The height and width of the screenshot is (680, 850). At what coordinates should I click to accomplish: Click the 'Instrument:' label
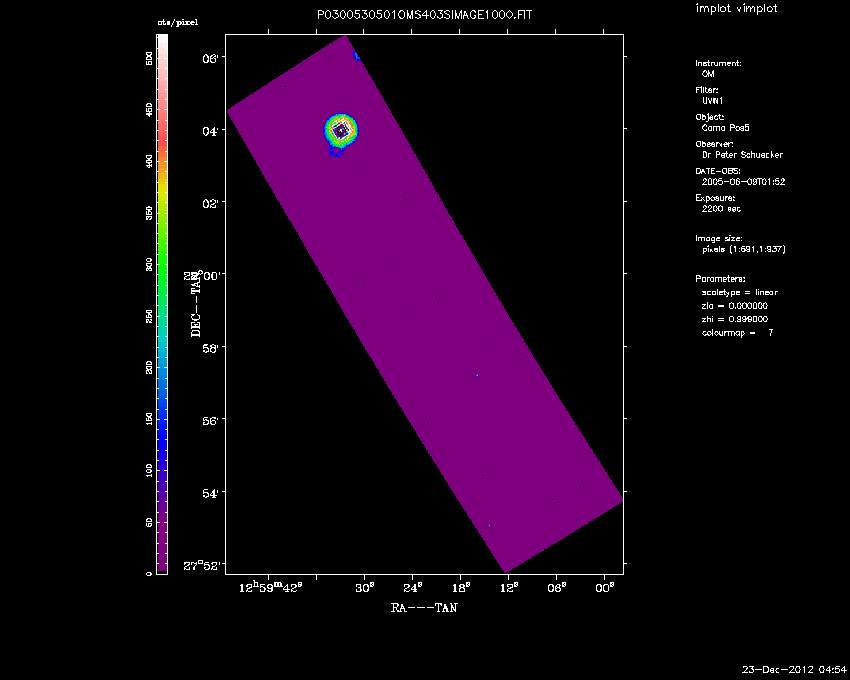point(718,63)
